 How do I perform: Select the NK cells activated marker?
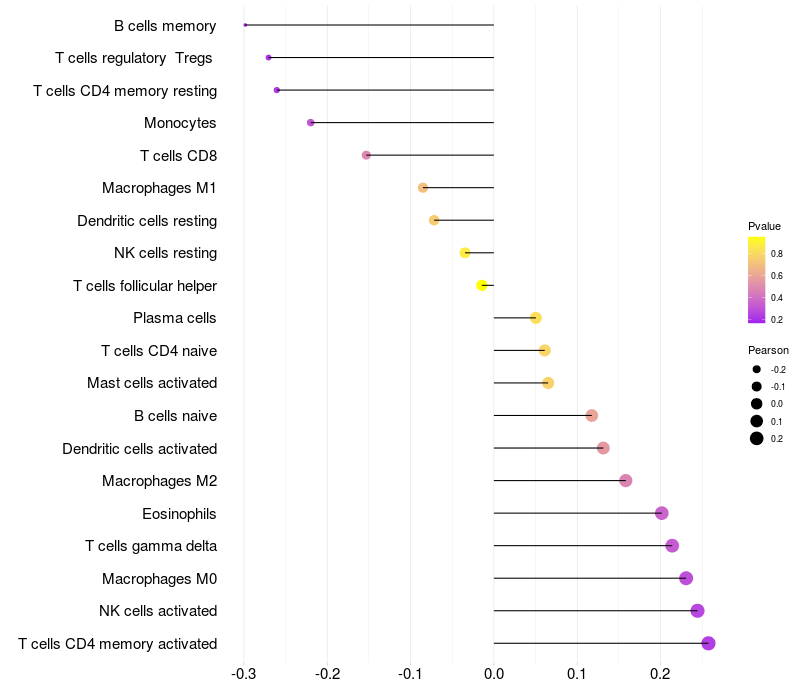697,611
